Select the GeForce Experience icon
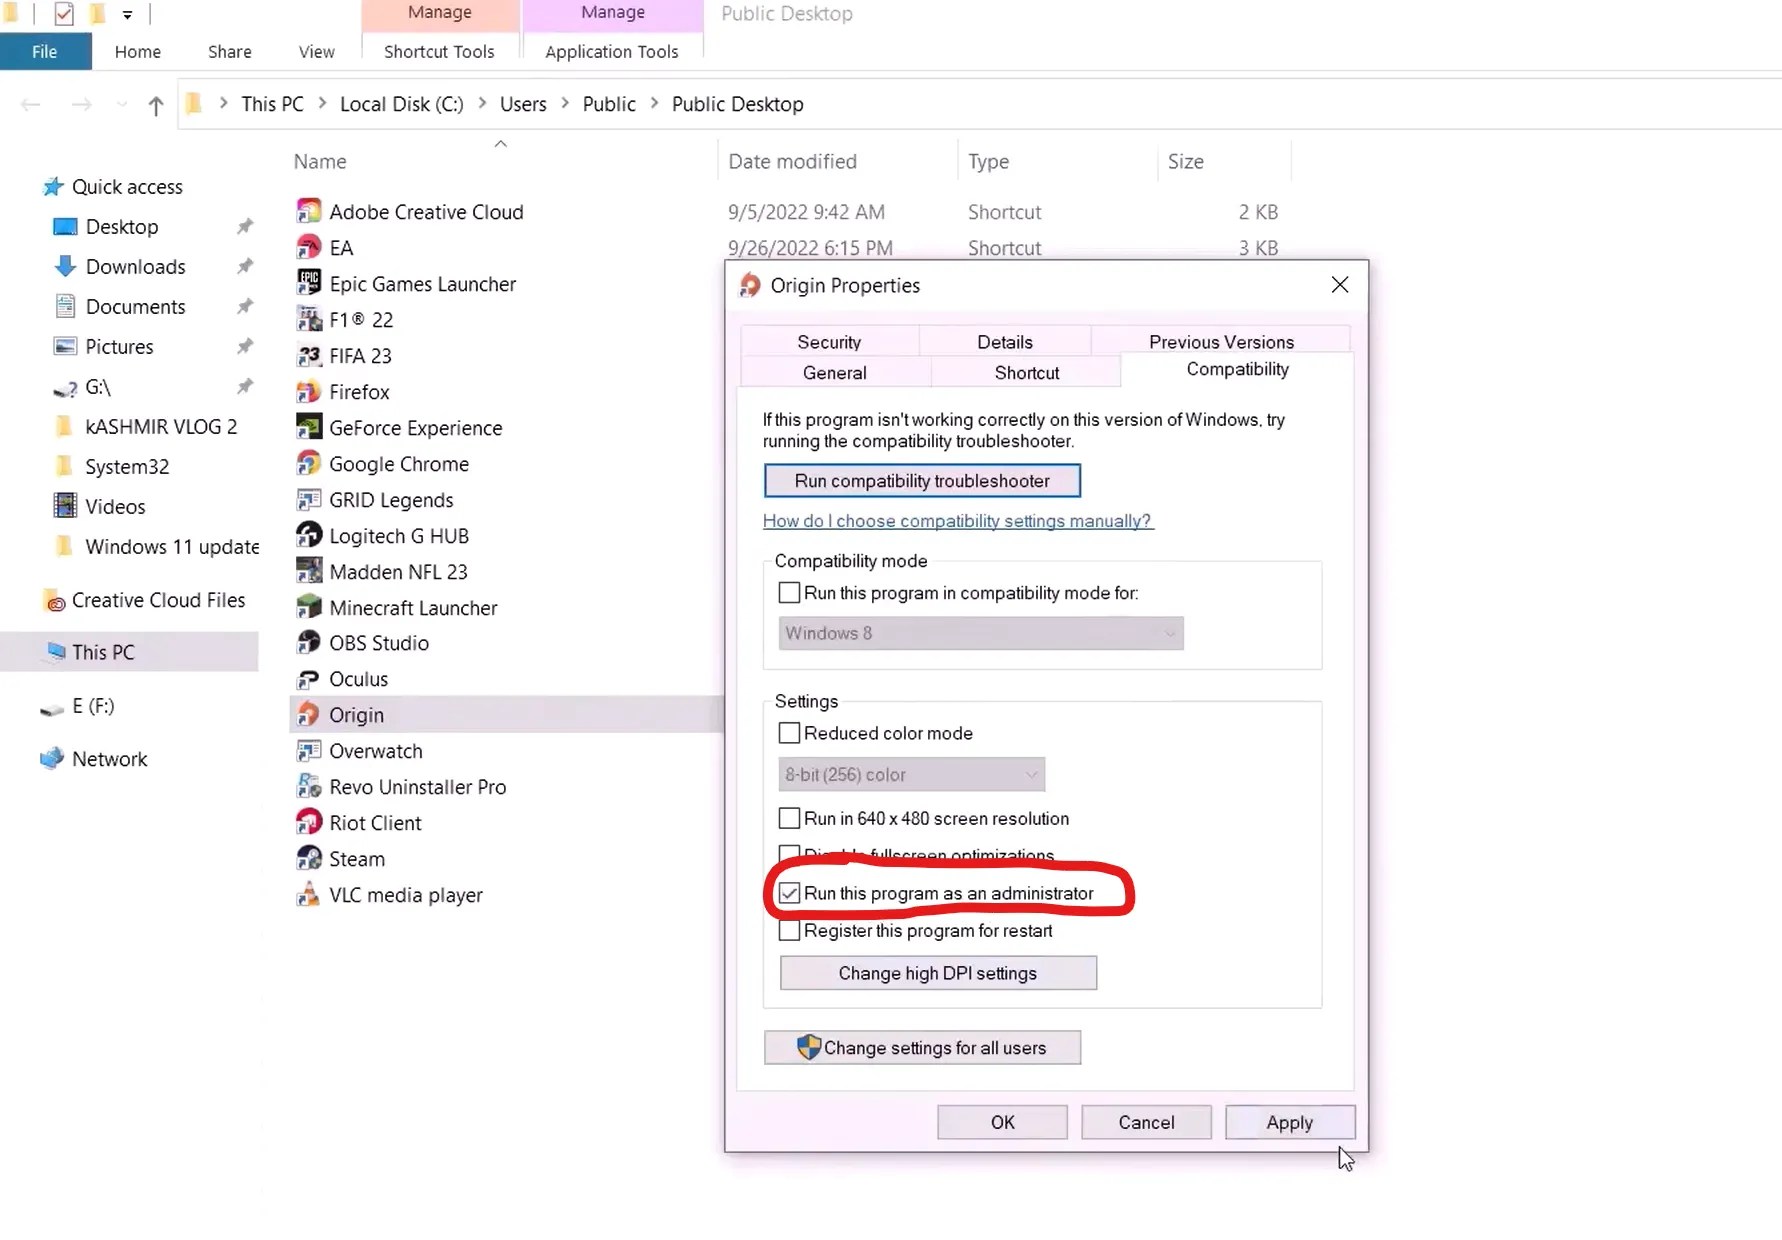The height and width of the screenshot is (1240, 1782). [309, 427]
